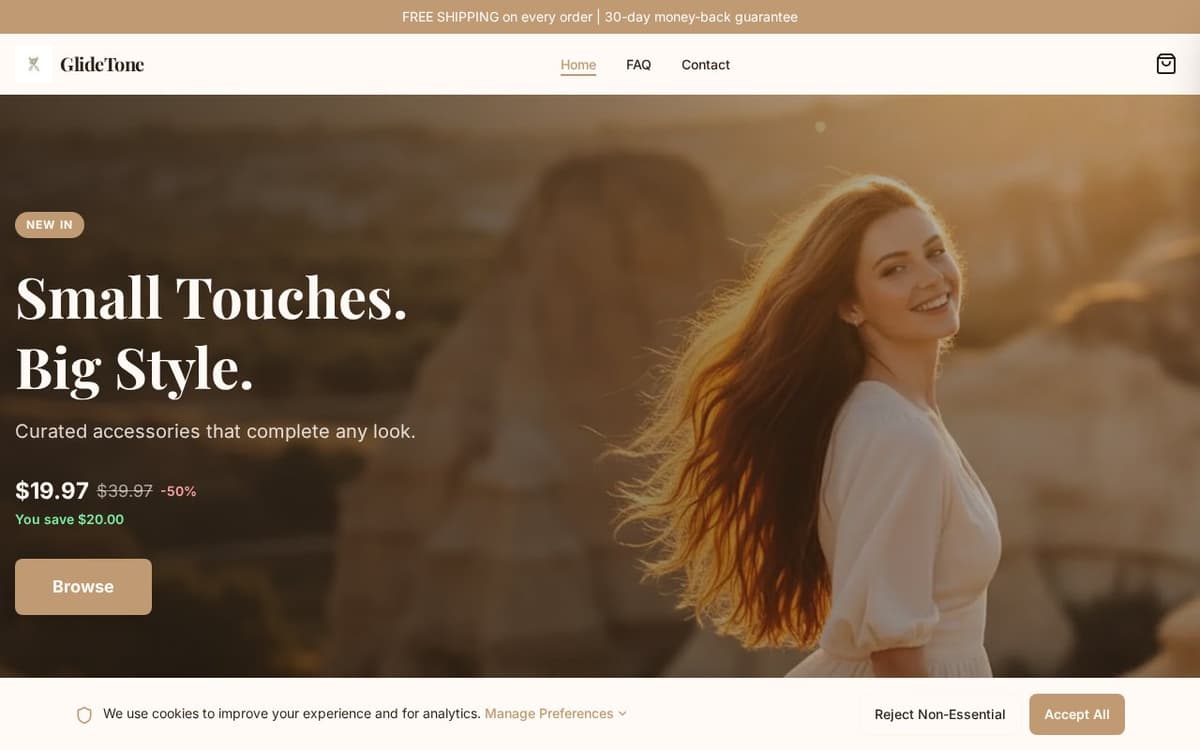The image size is (1200, 750).
Task: Select the Home navigation item
Action: tap(578, 64)
